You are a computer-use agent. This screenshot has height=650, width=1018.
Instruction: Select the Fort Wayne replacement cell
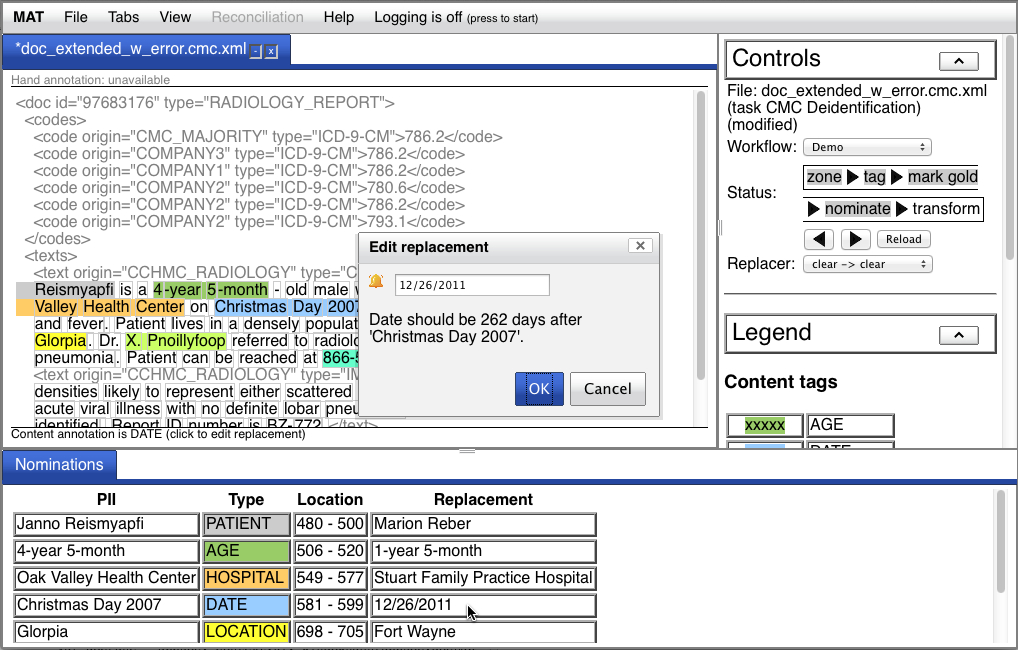click(x=483, y=632)
